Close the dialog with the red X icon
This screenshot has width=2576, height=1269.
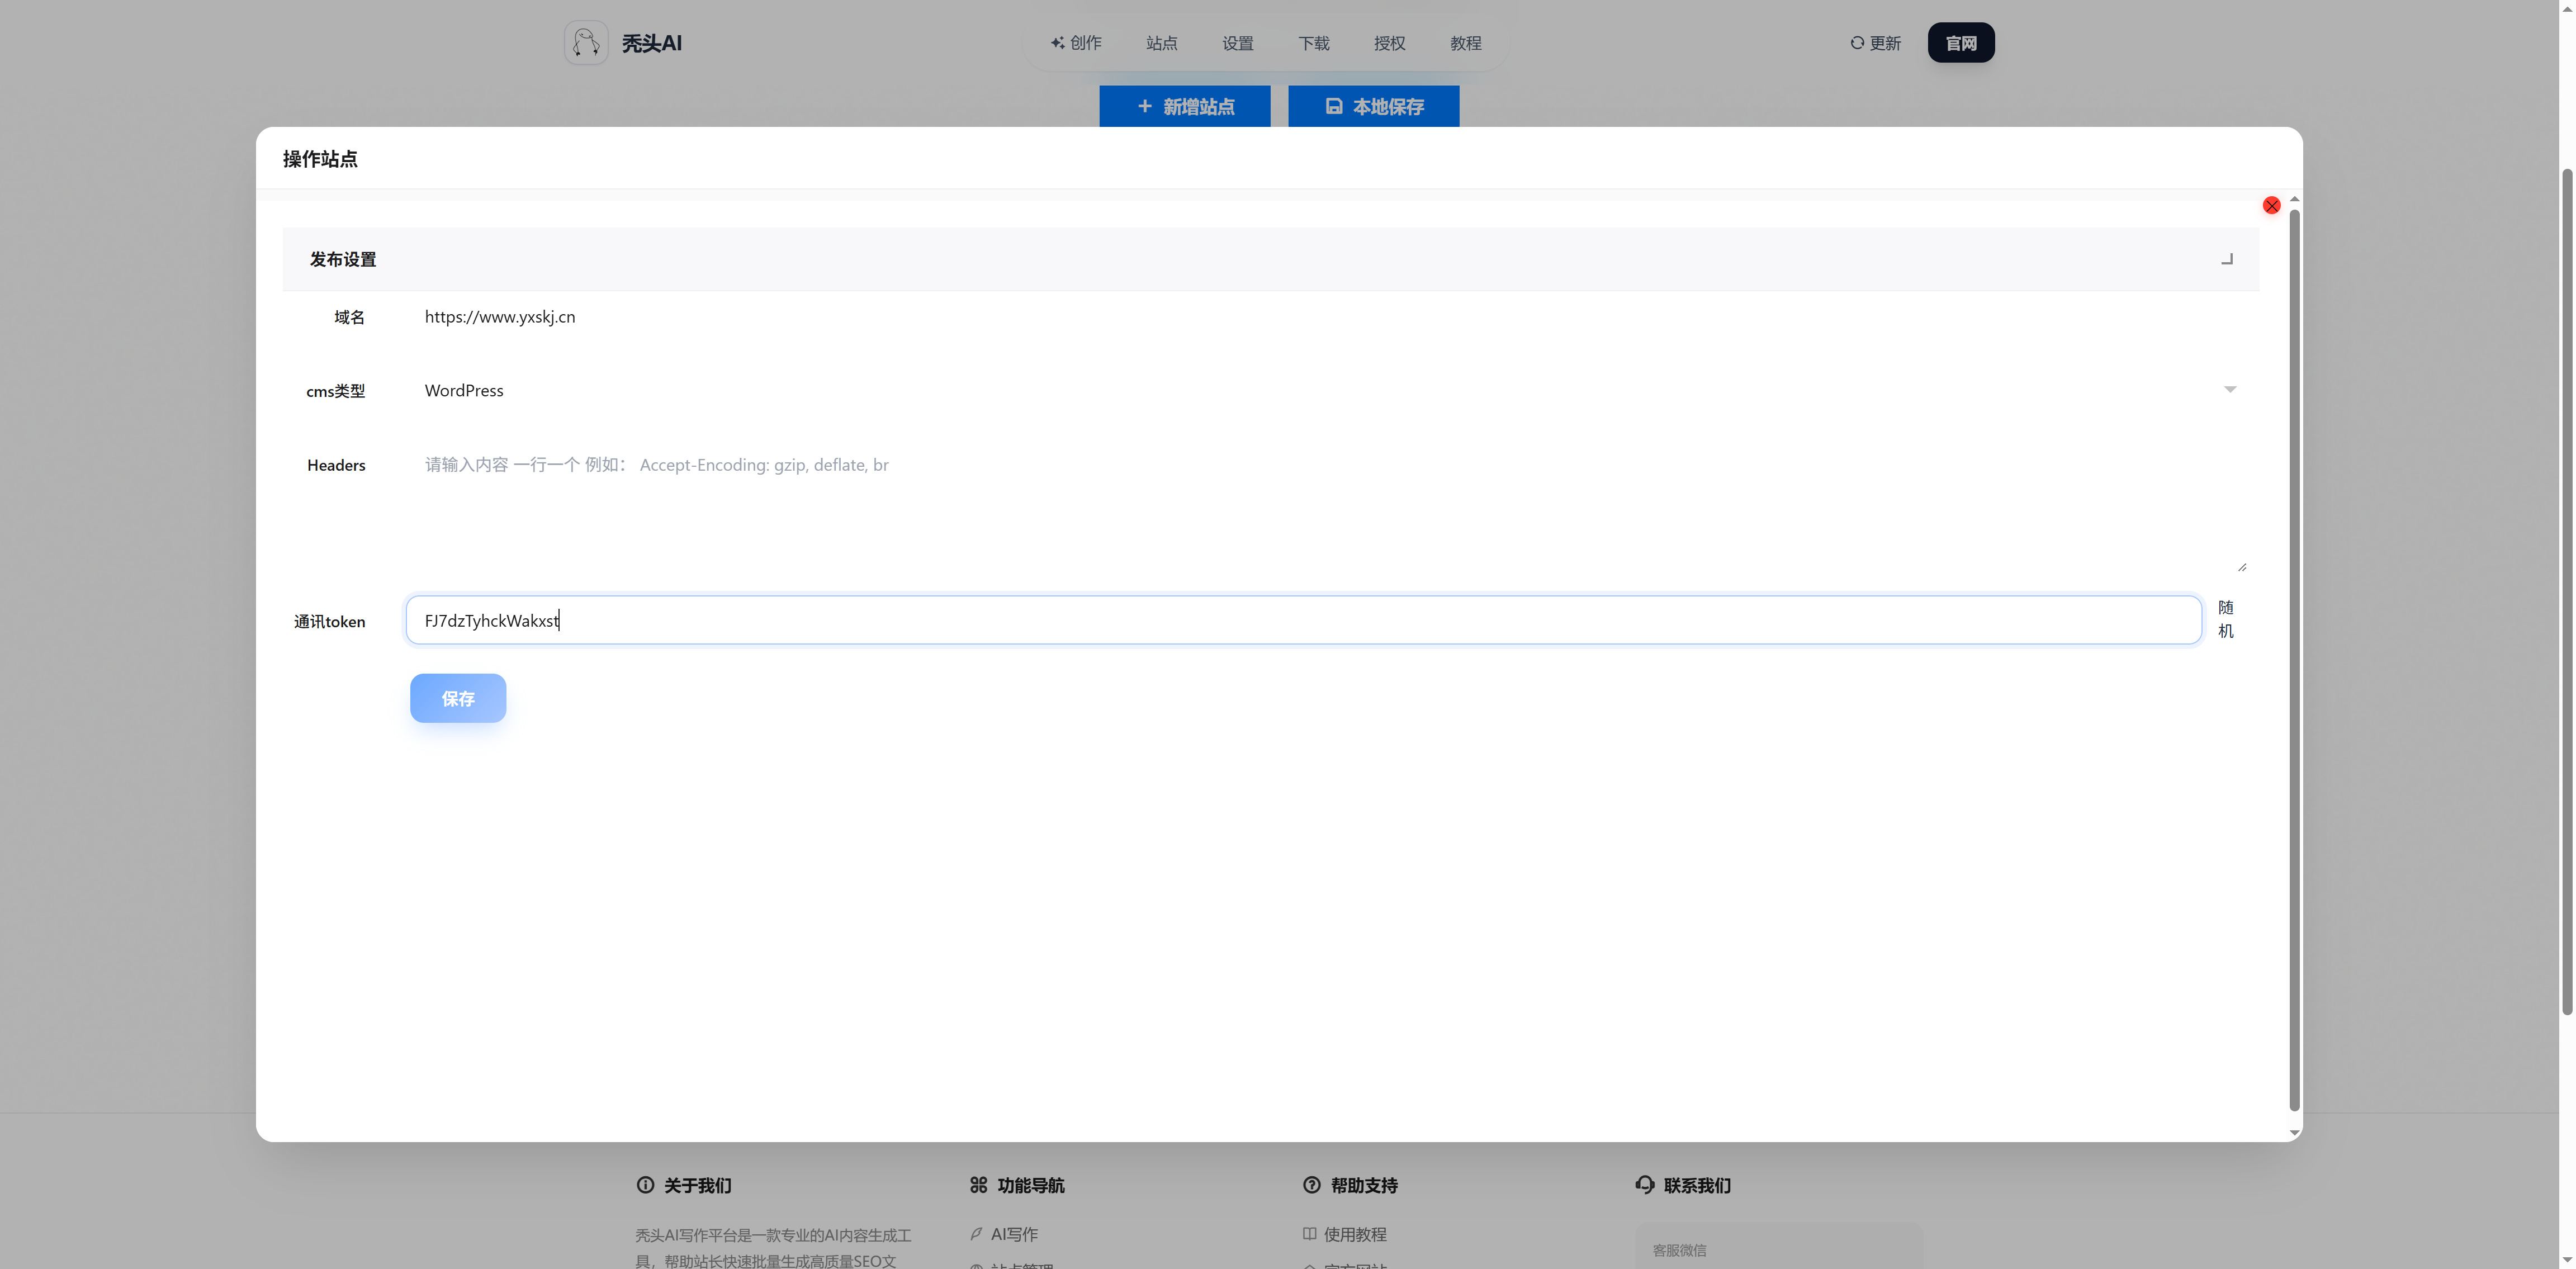[2271, 205]
